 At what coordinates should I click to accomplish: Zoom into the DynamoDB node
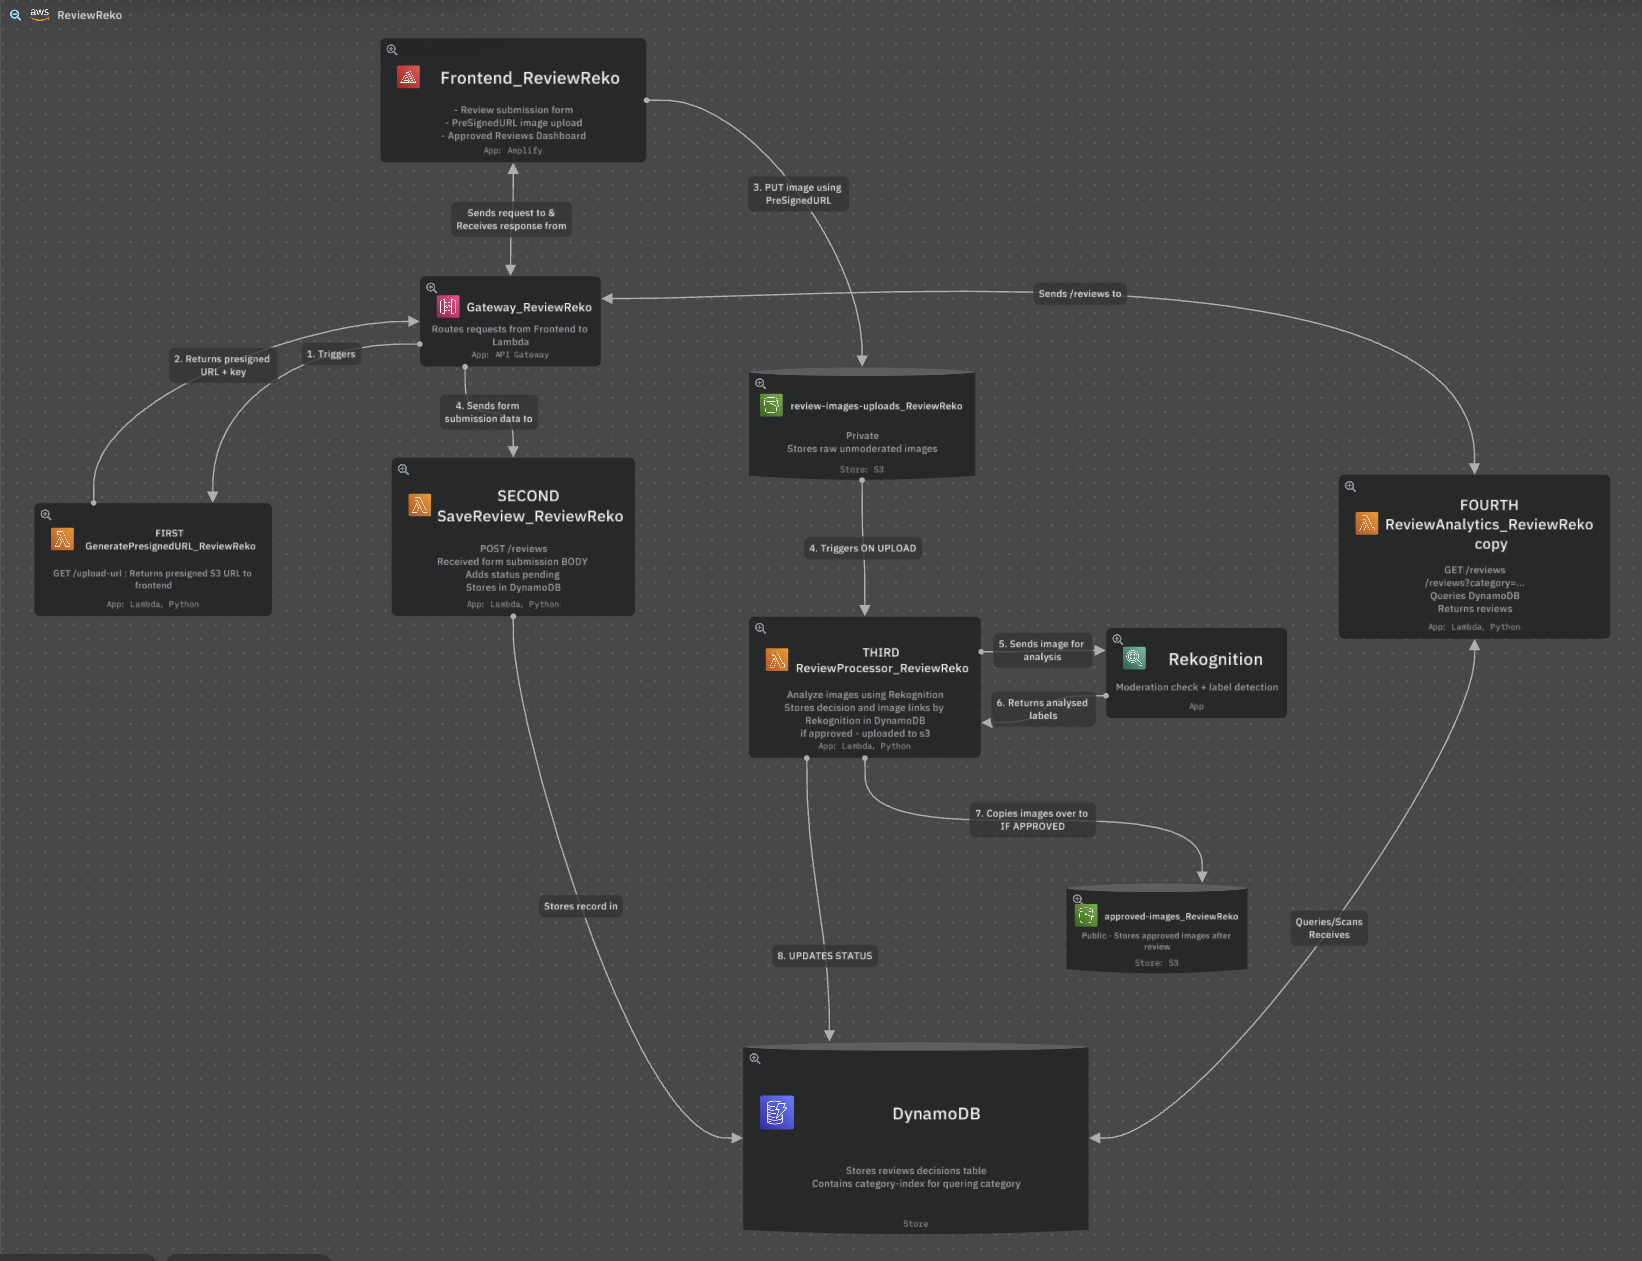tap(755, 1058)
